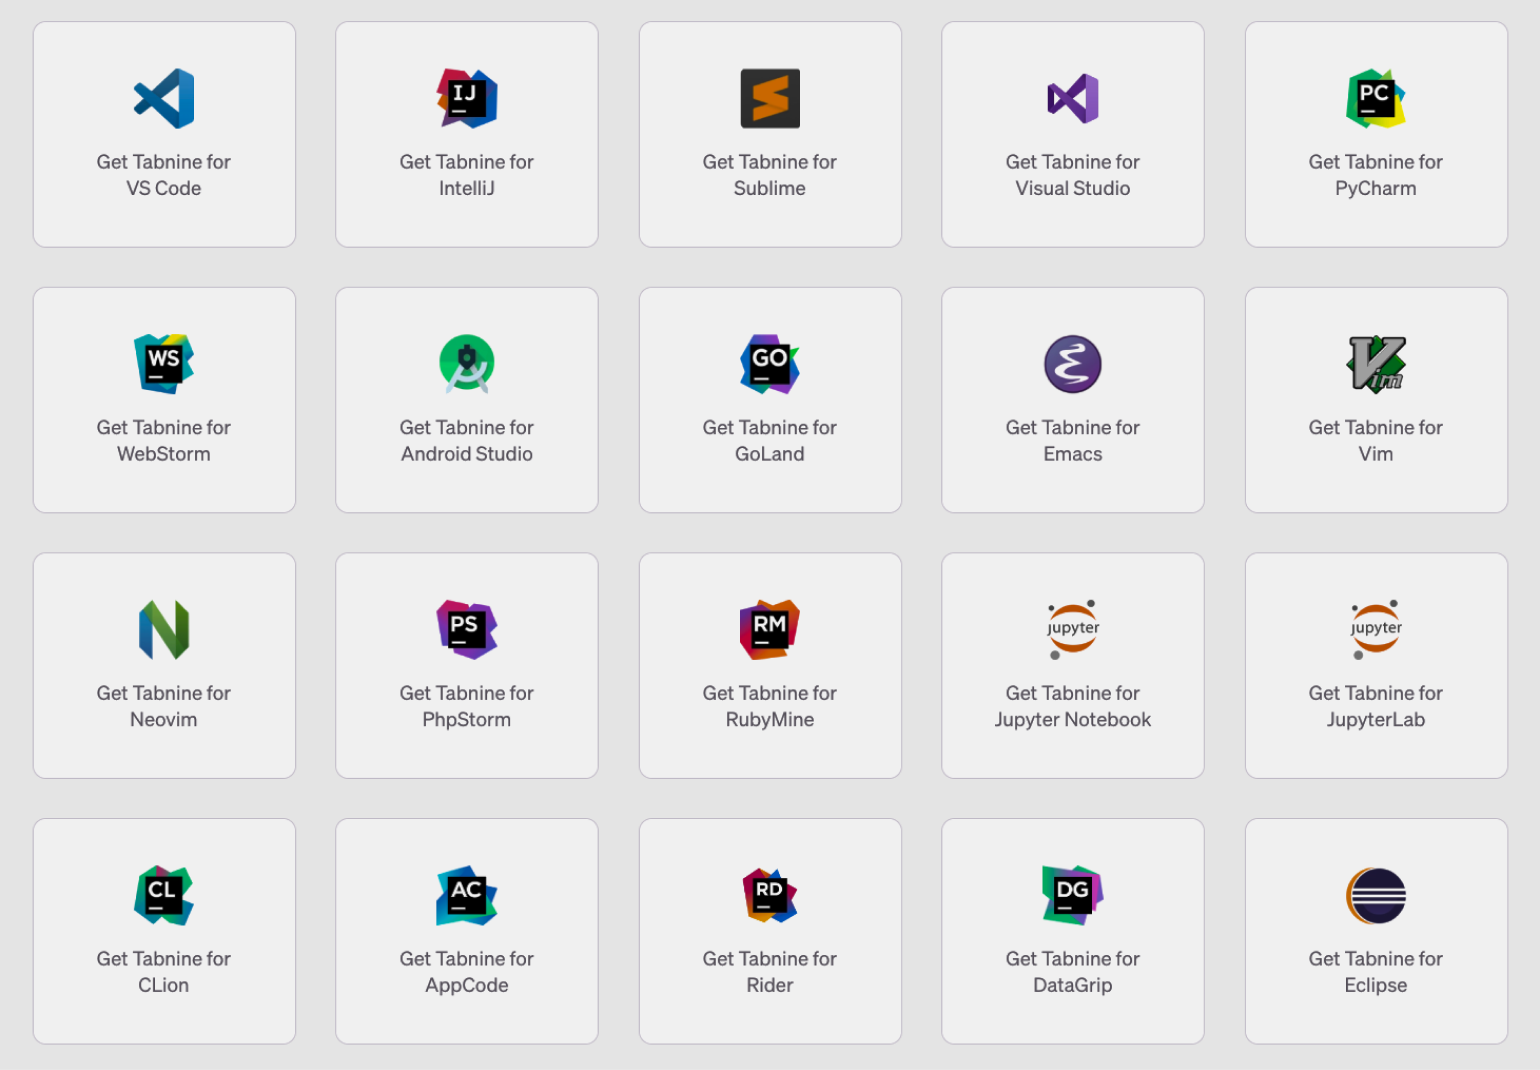
Task: Follow the 'Get Tabnine for Sublime' text
Action: point(770,175)
